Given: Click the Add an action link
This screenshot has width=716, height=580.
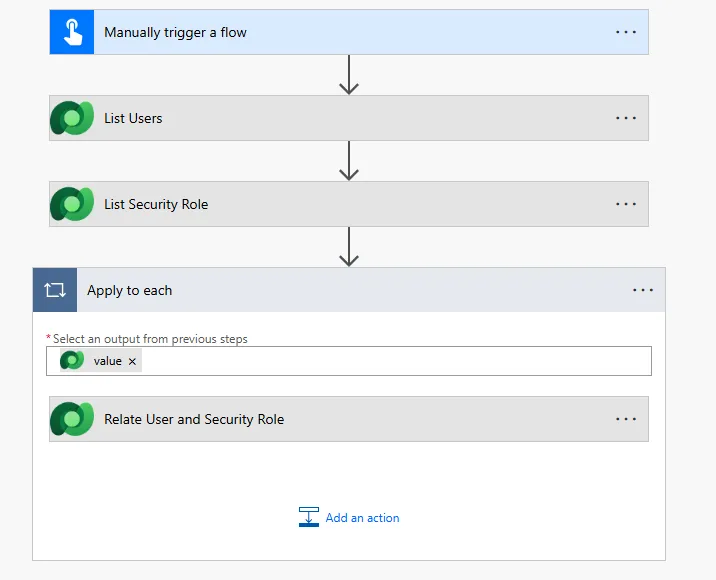Looking at the screenshot, I should 363,517.
